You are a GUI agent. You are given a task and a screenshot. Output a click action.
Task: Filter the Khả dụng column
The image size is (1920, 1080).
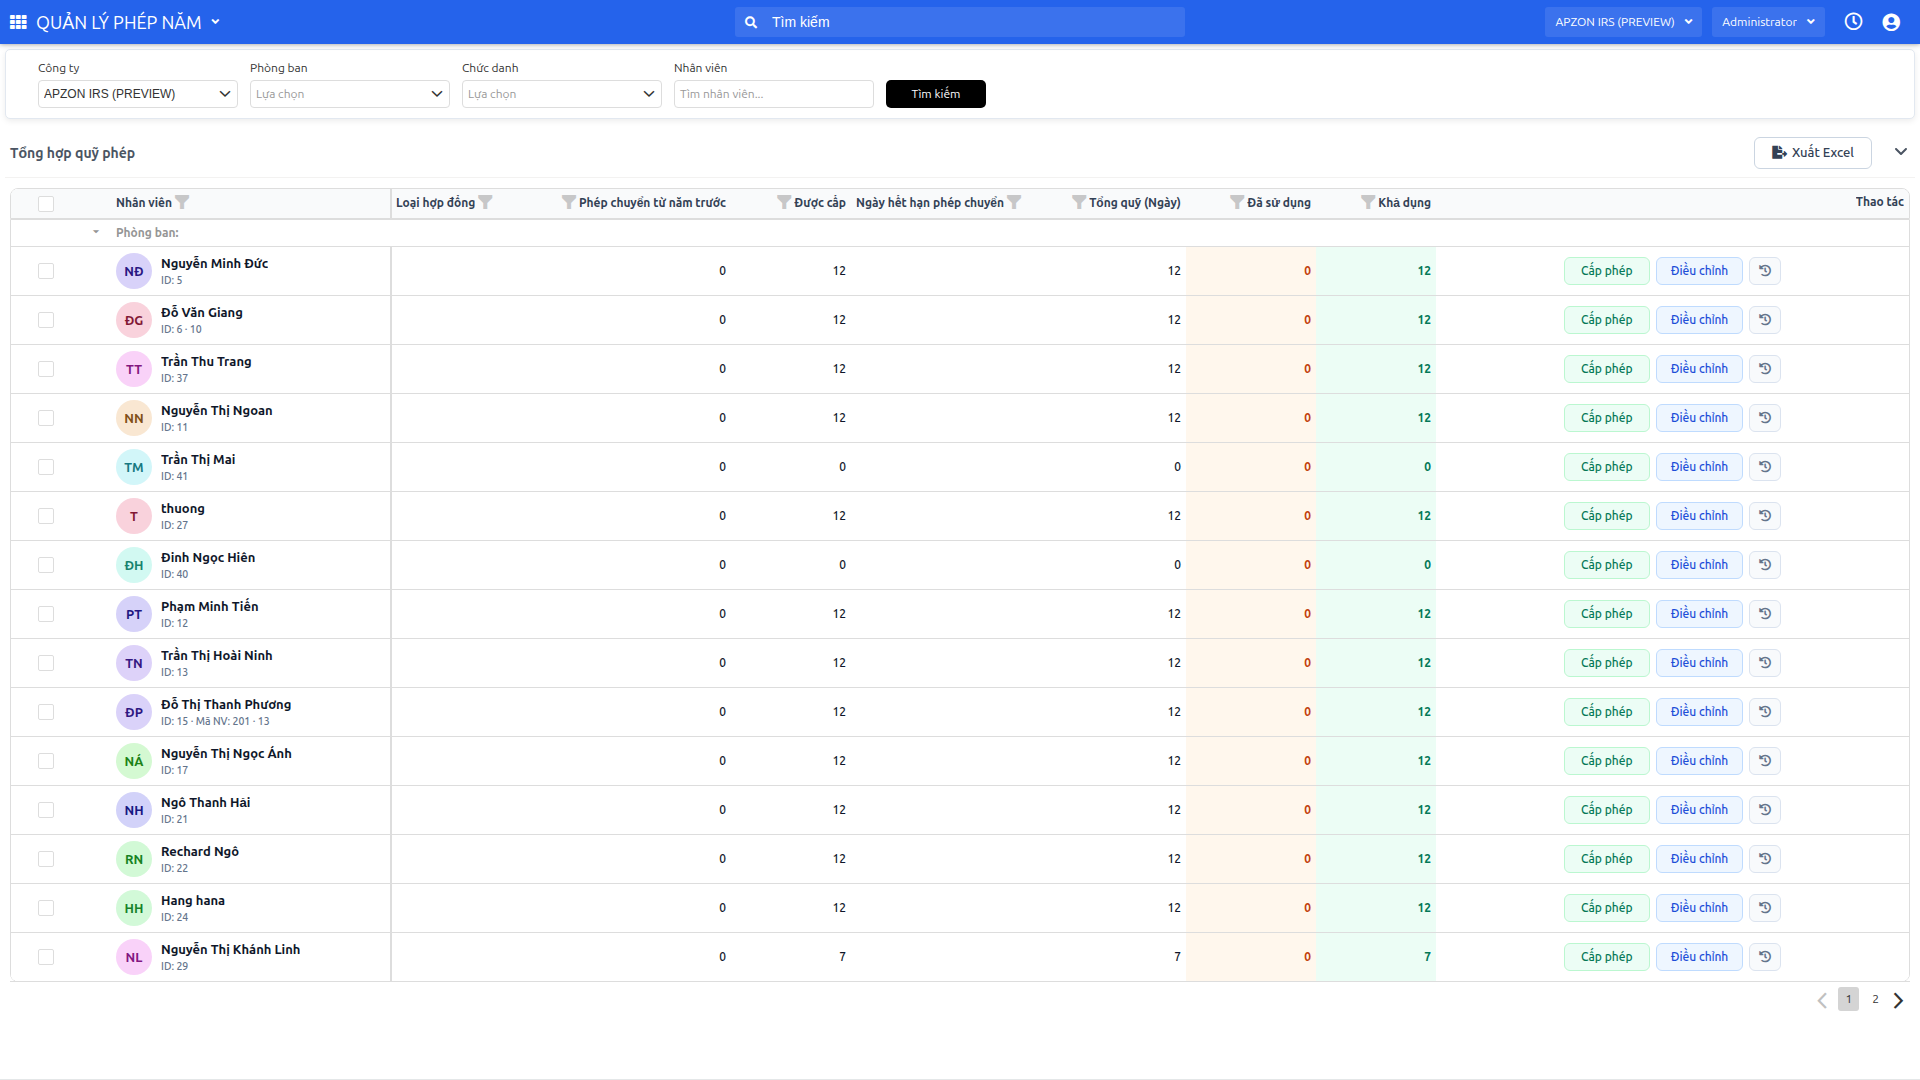(1367, 202)
